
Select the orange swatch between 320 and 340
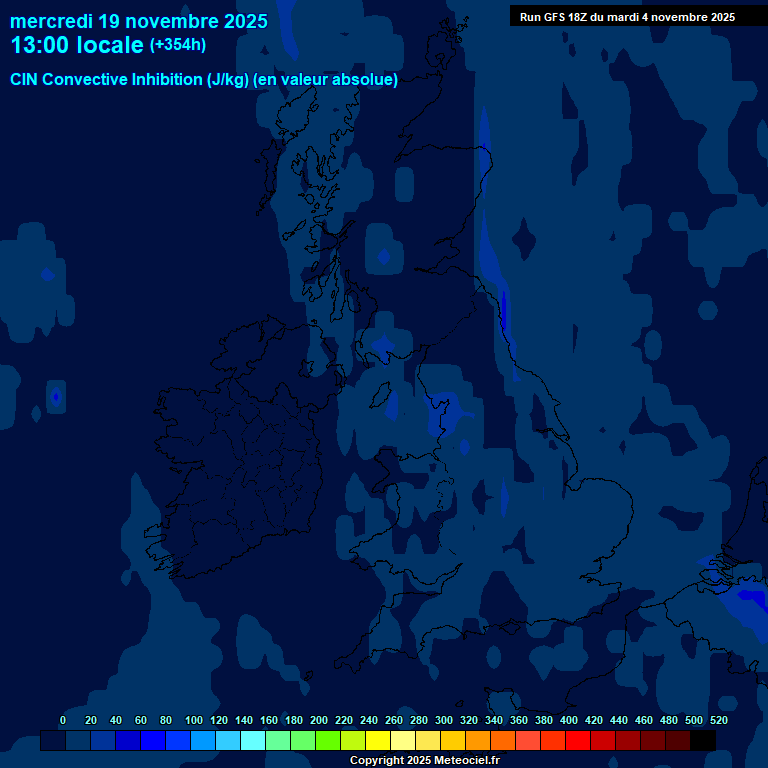pos(478,740)
